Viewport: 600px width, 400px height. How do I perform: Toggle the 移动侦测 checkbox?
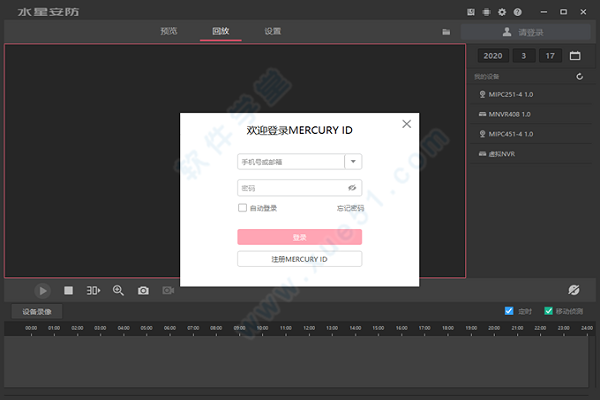[548, 311]
